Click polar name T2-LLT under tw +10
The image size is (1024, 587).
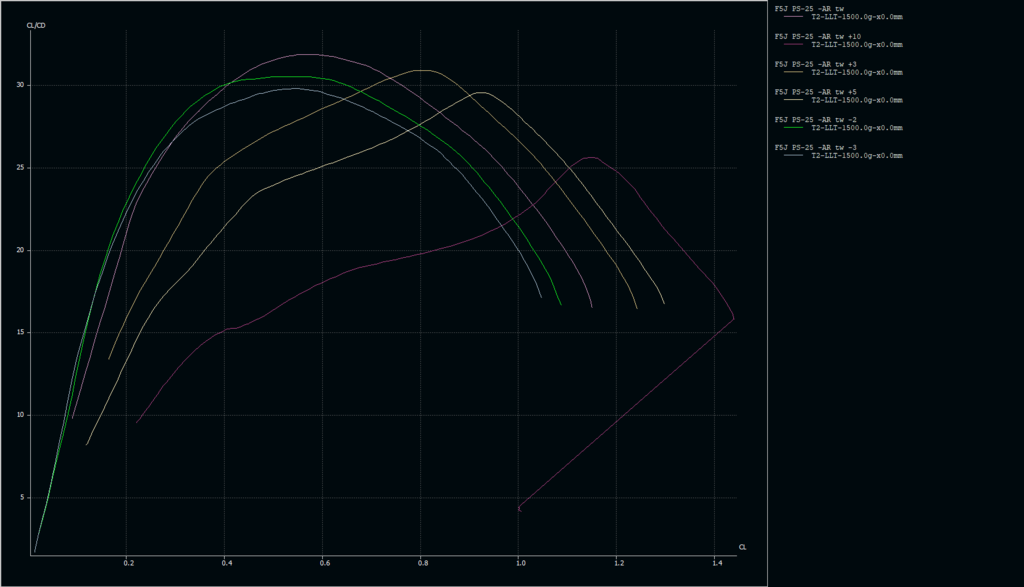point(856,44)
